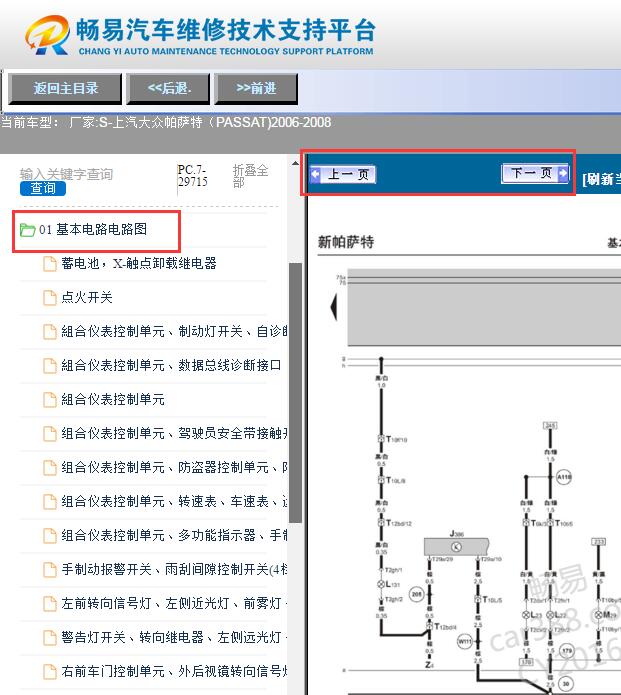Open the PC.7-29715 link
Screen dimensions: 621x695
tap(192, 176)
